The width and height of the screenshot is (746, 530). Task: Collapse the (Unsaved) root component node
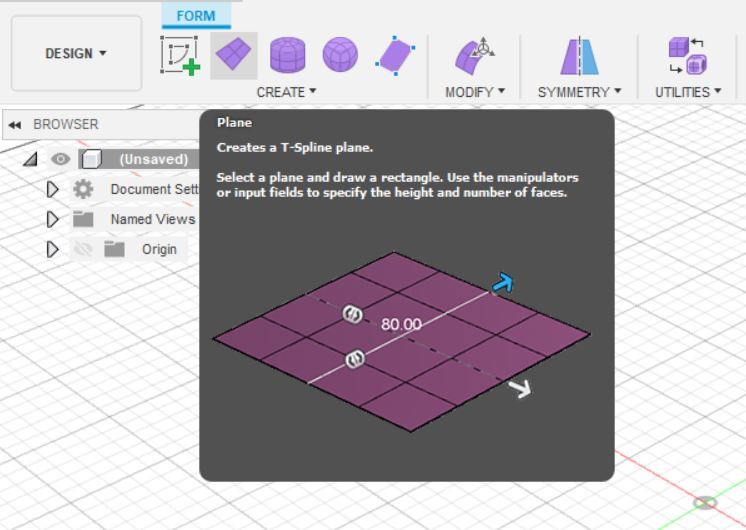[x=30, y=159]
